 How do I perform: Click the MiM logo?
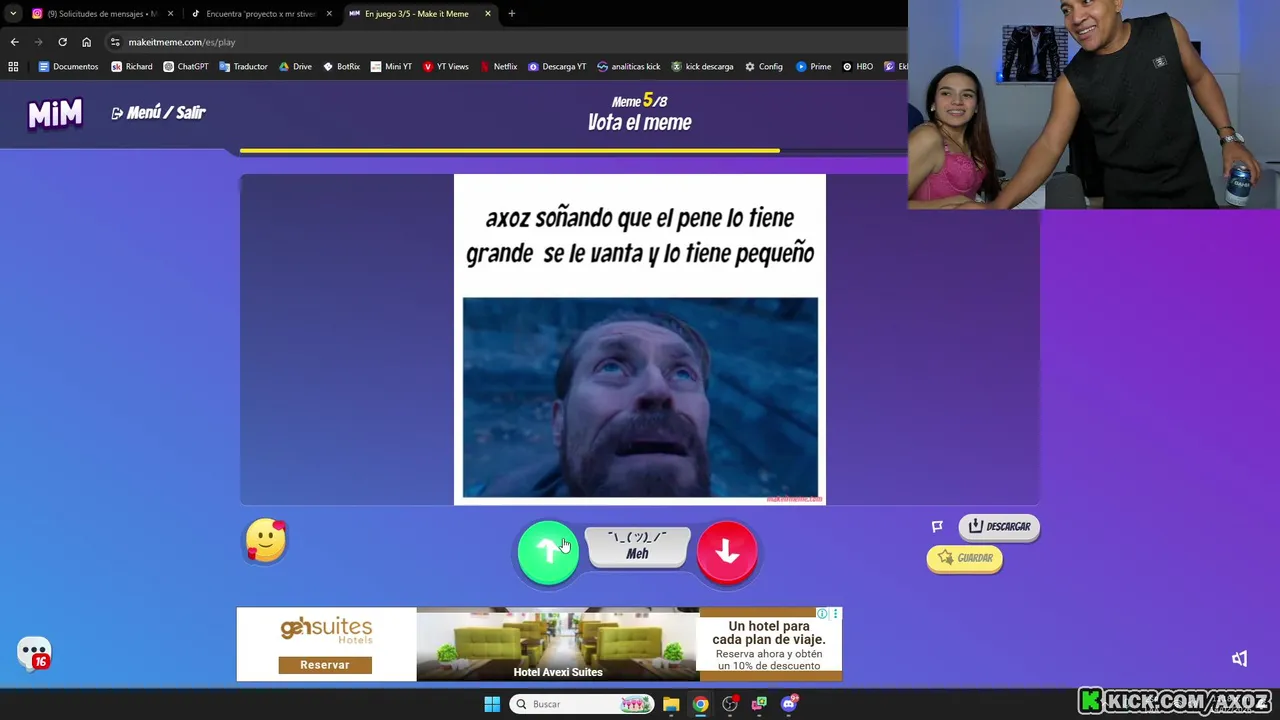pos(55,114)
